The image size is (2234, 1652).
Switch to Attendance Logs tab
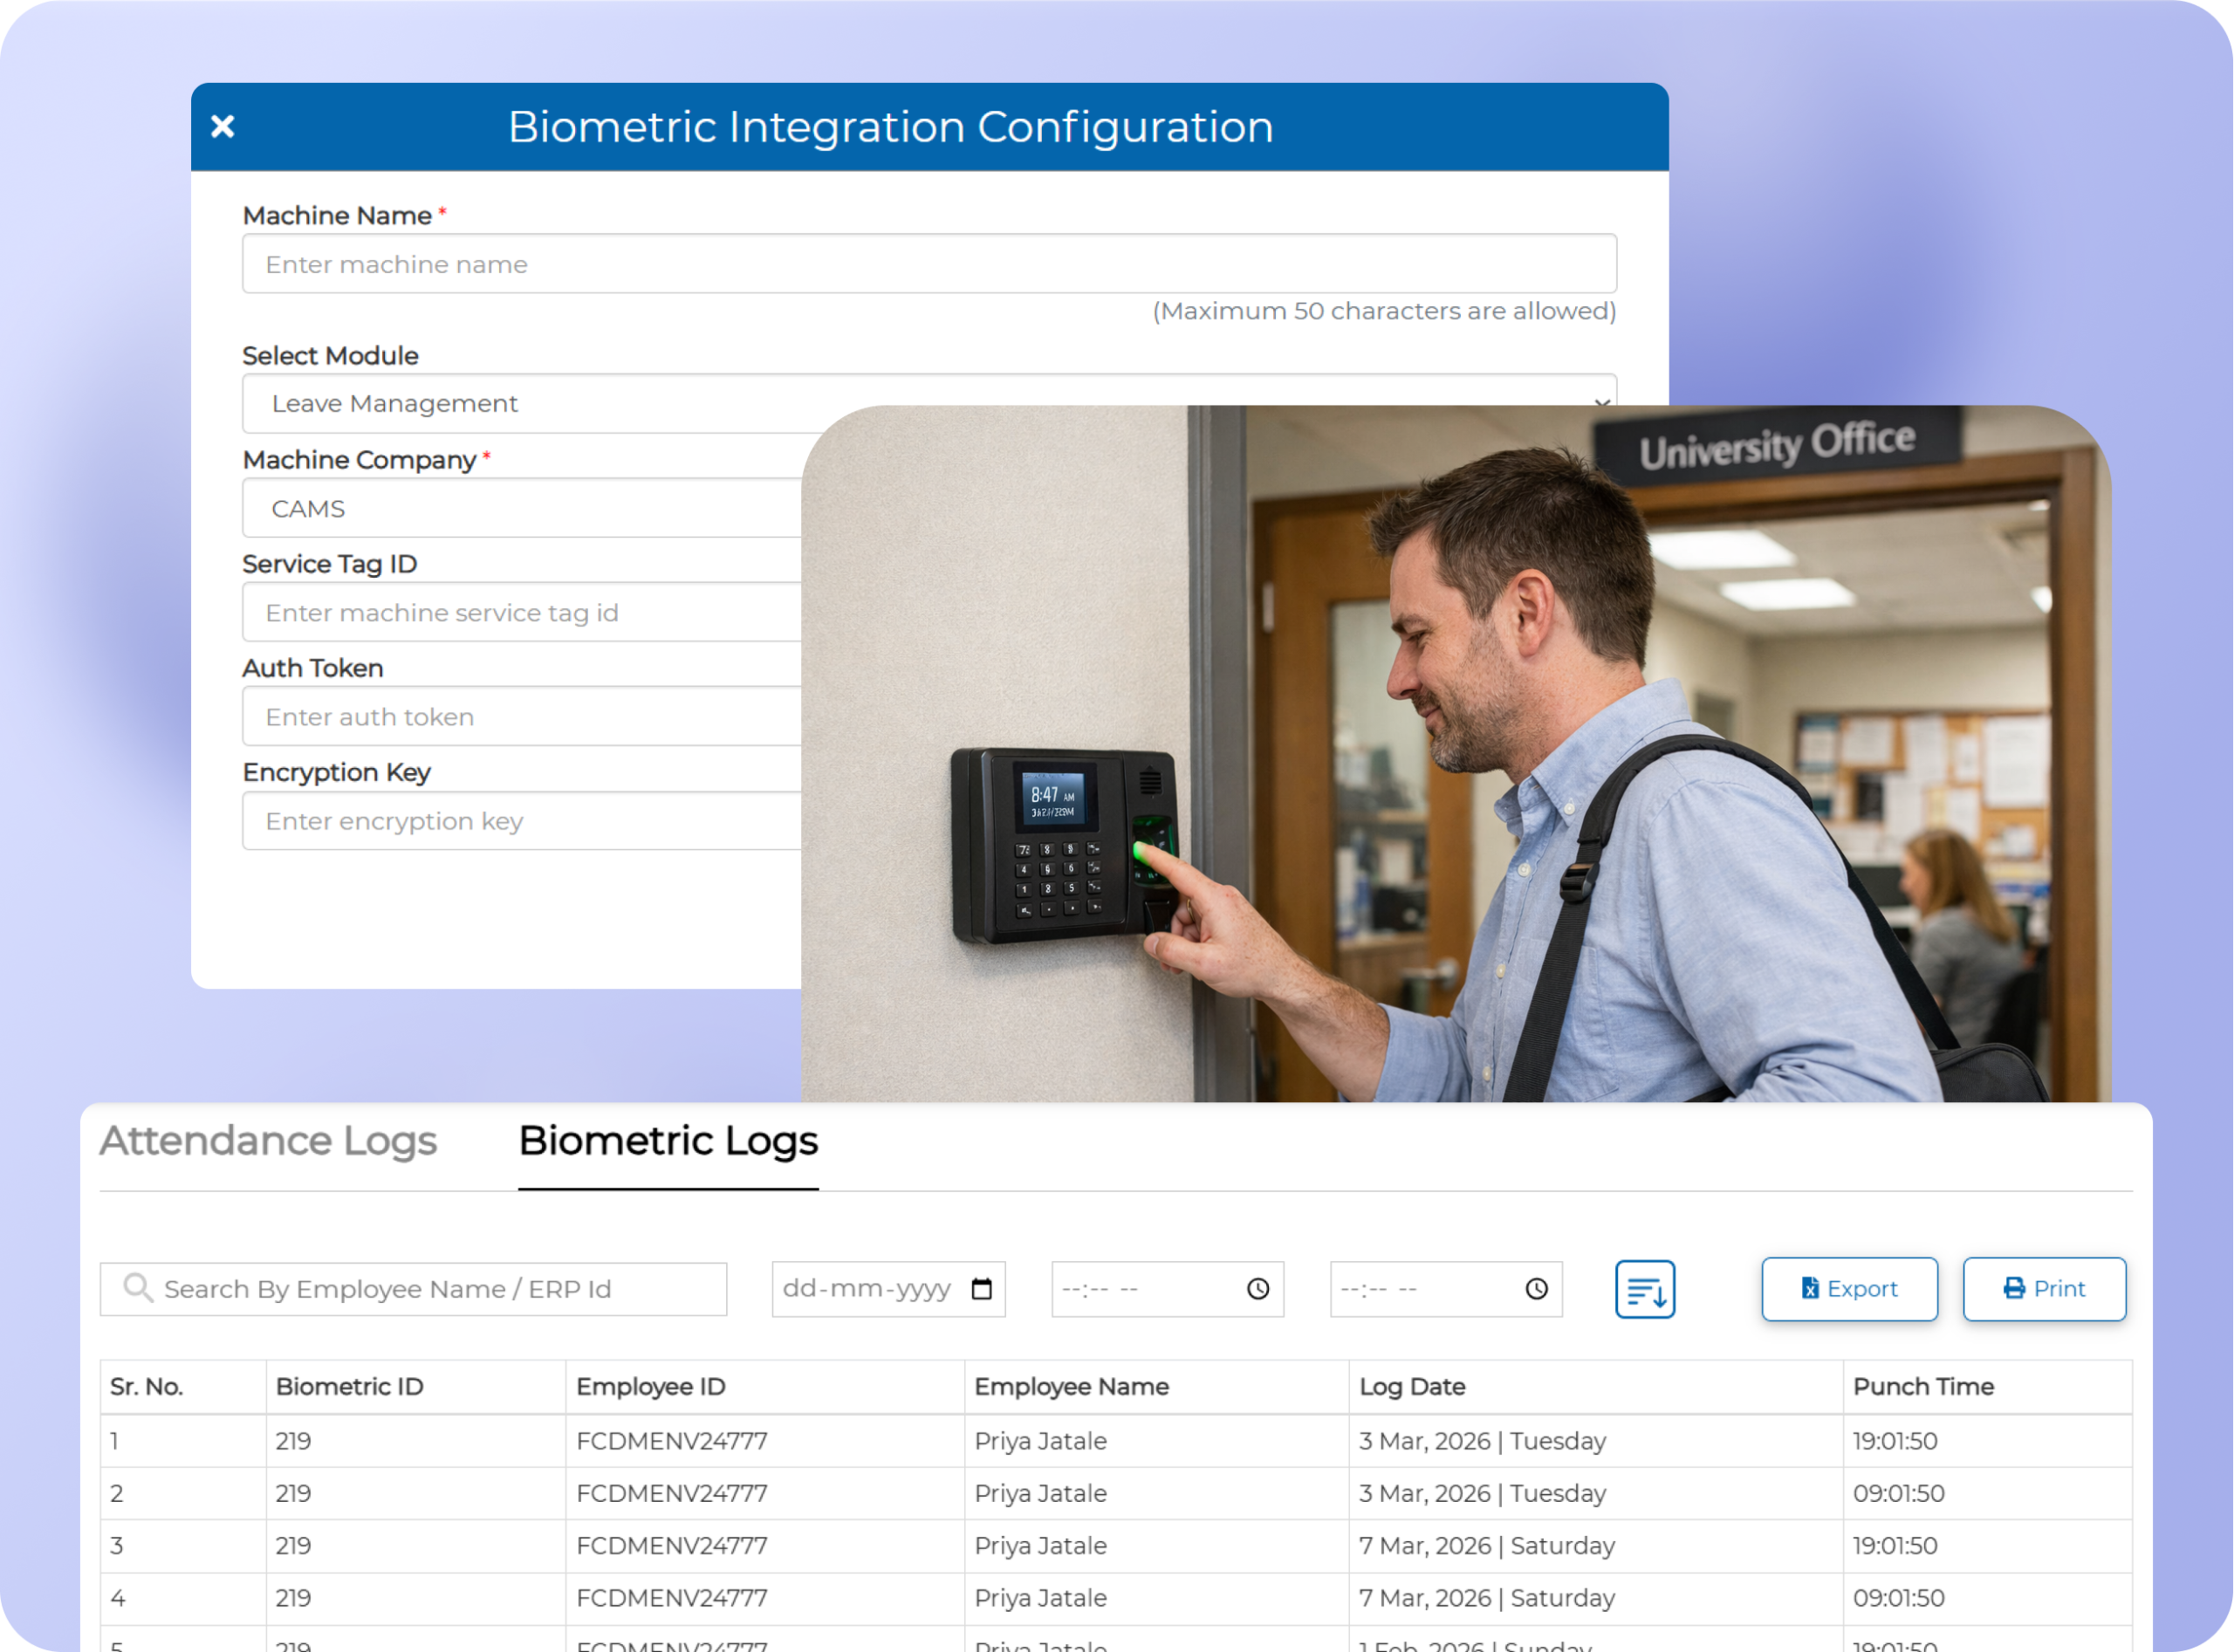pos(268,1141)
